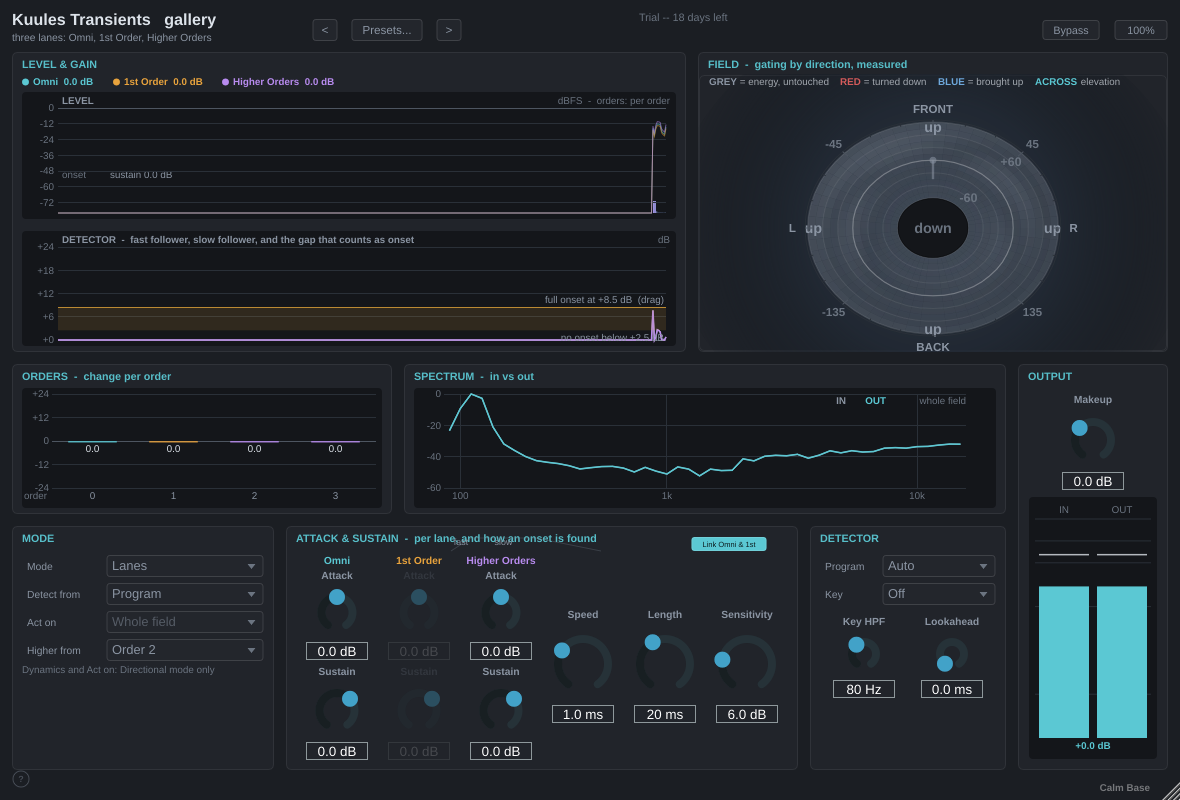Click the 1st Order Sustain knob
1180x800 pixels.
coord(418,709)
